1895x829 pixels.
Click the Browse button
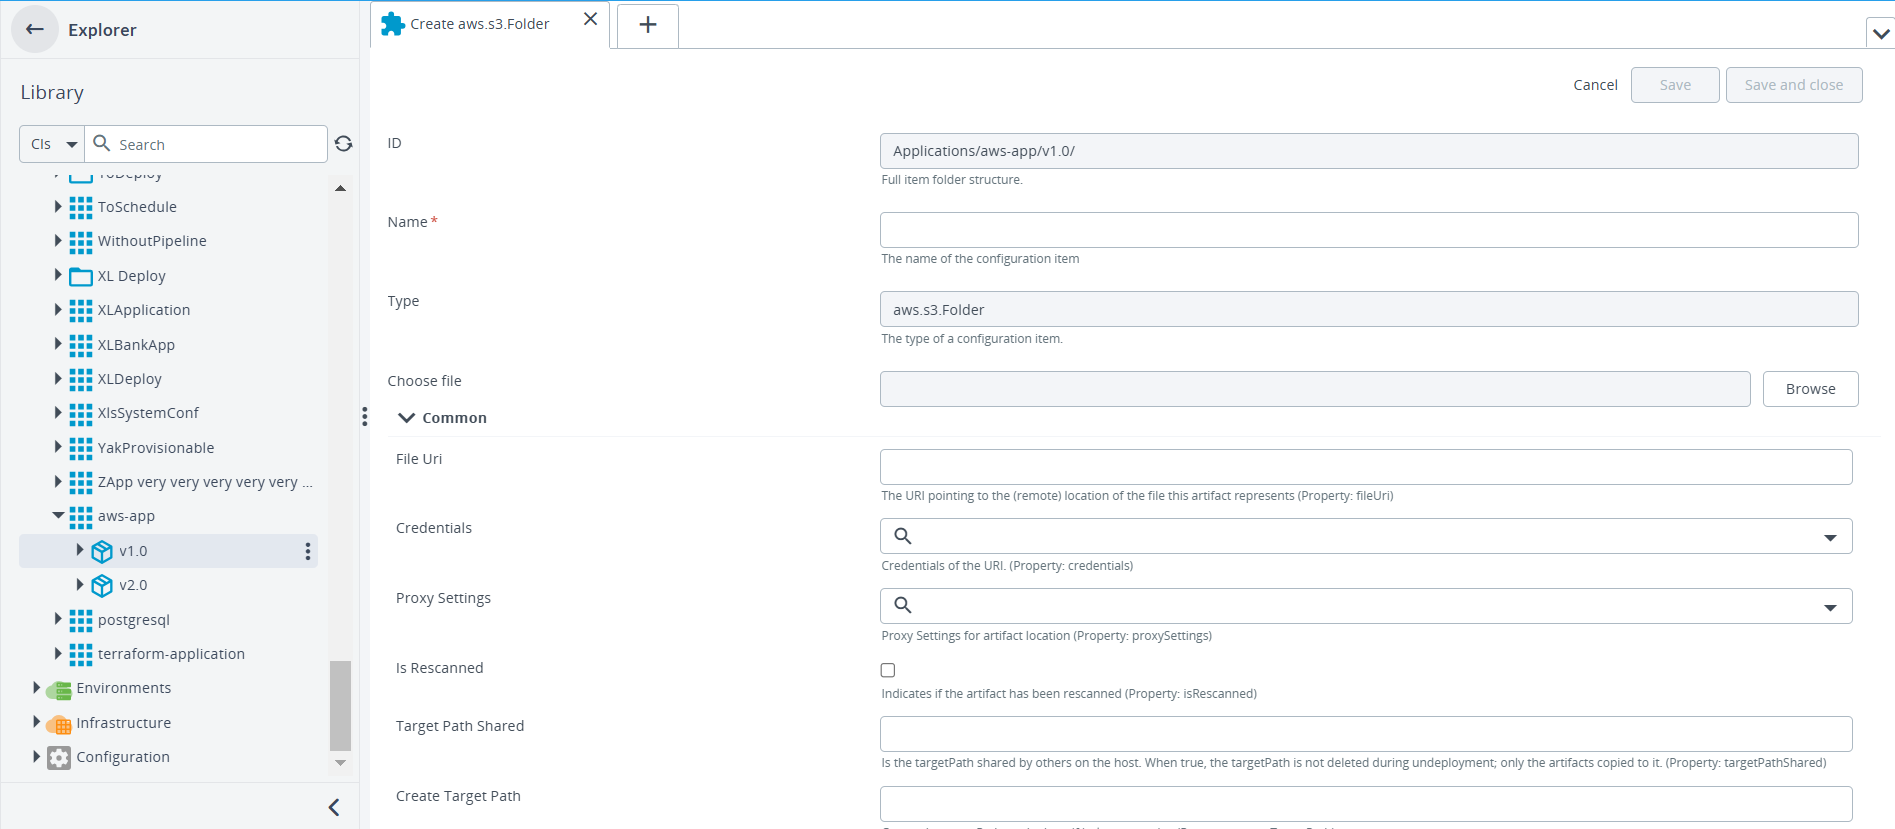click(1810, 389)
